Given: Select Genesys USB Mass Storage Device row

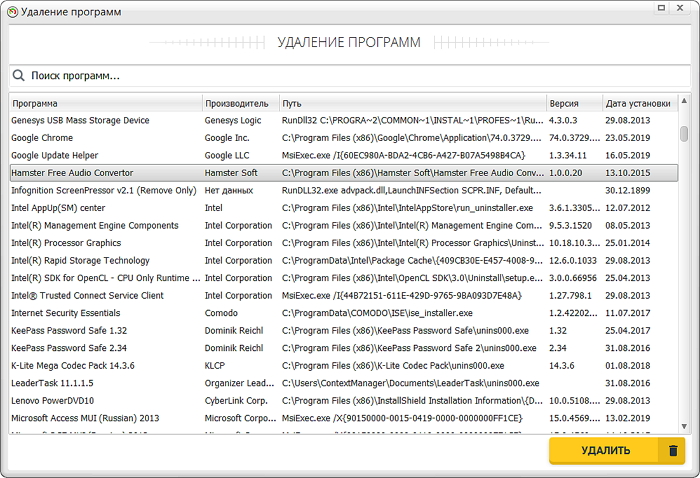Looking at the screenshot, I should pos(344,121).
